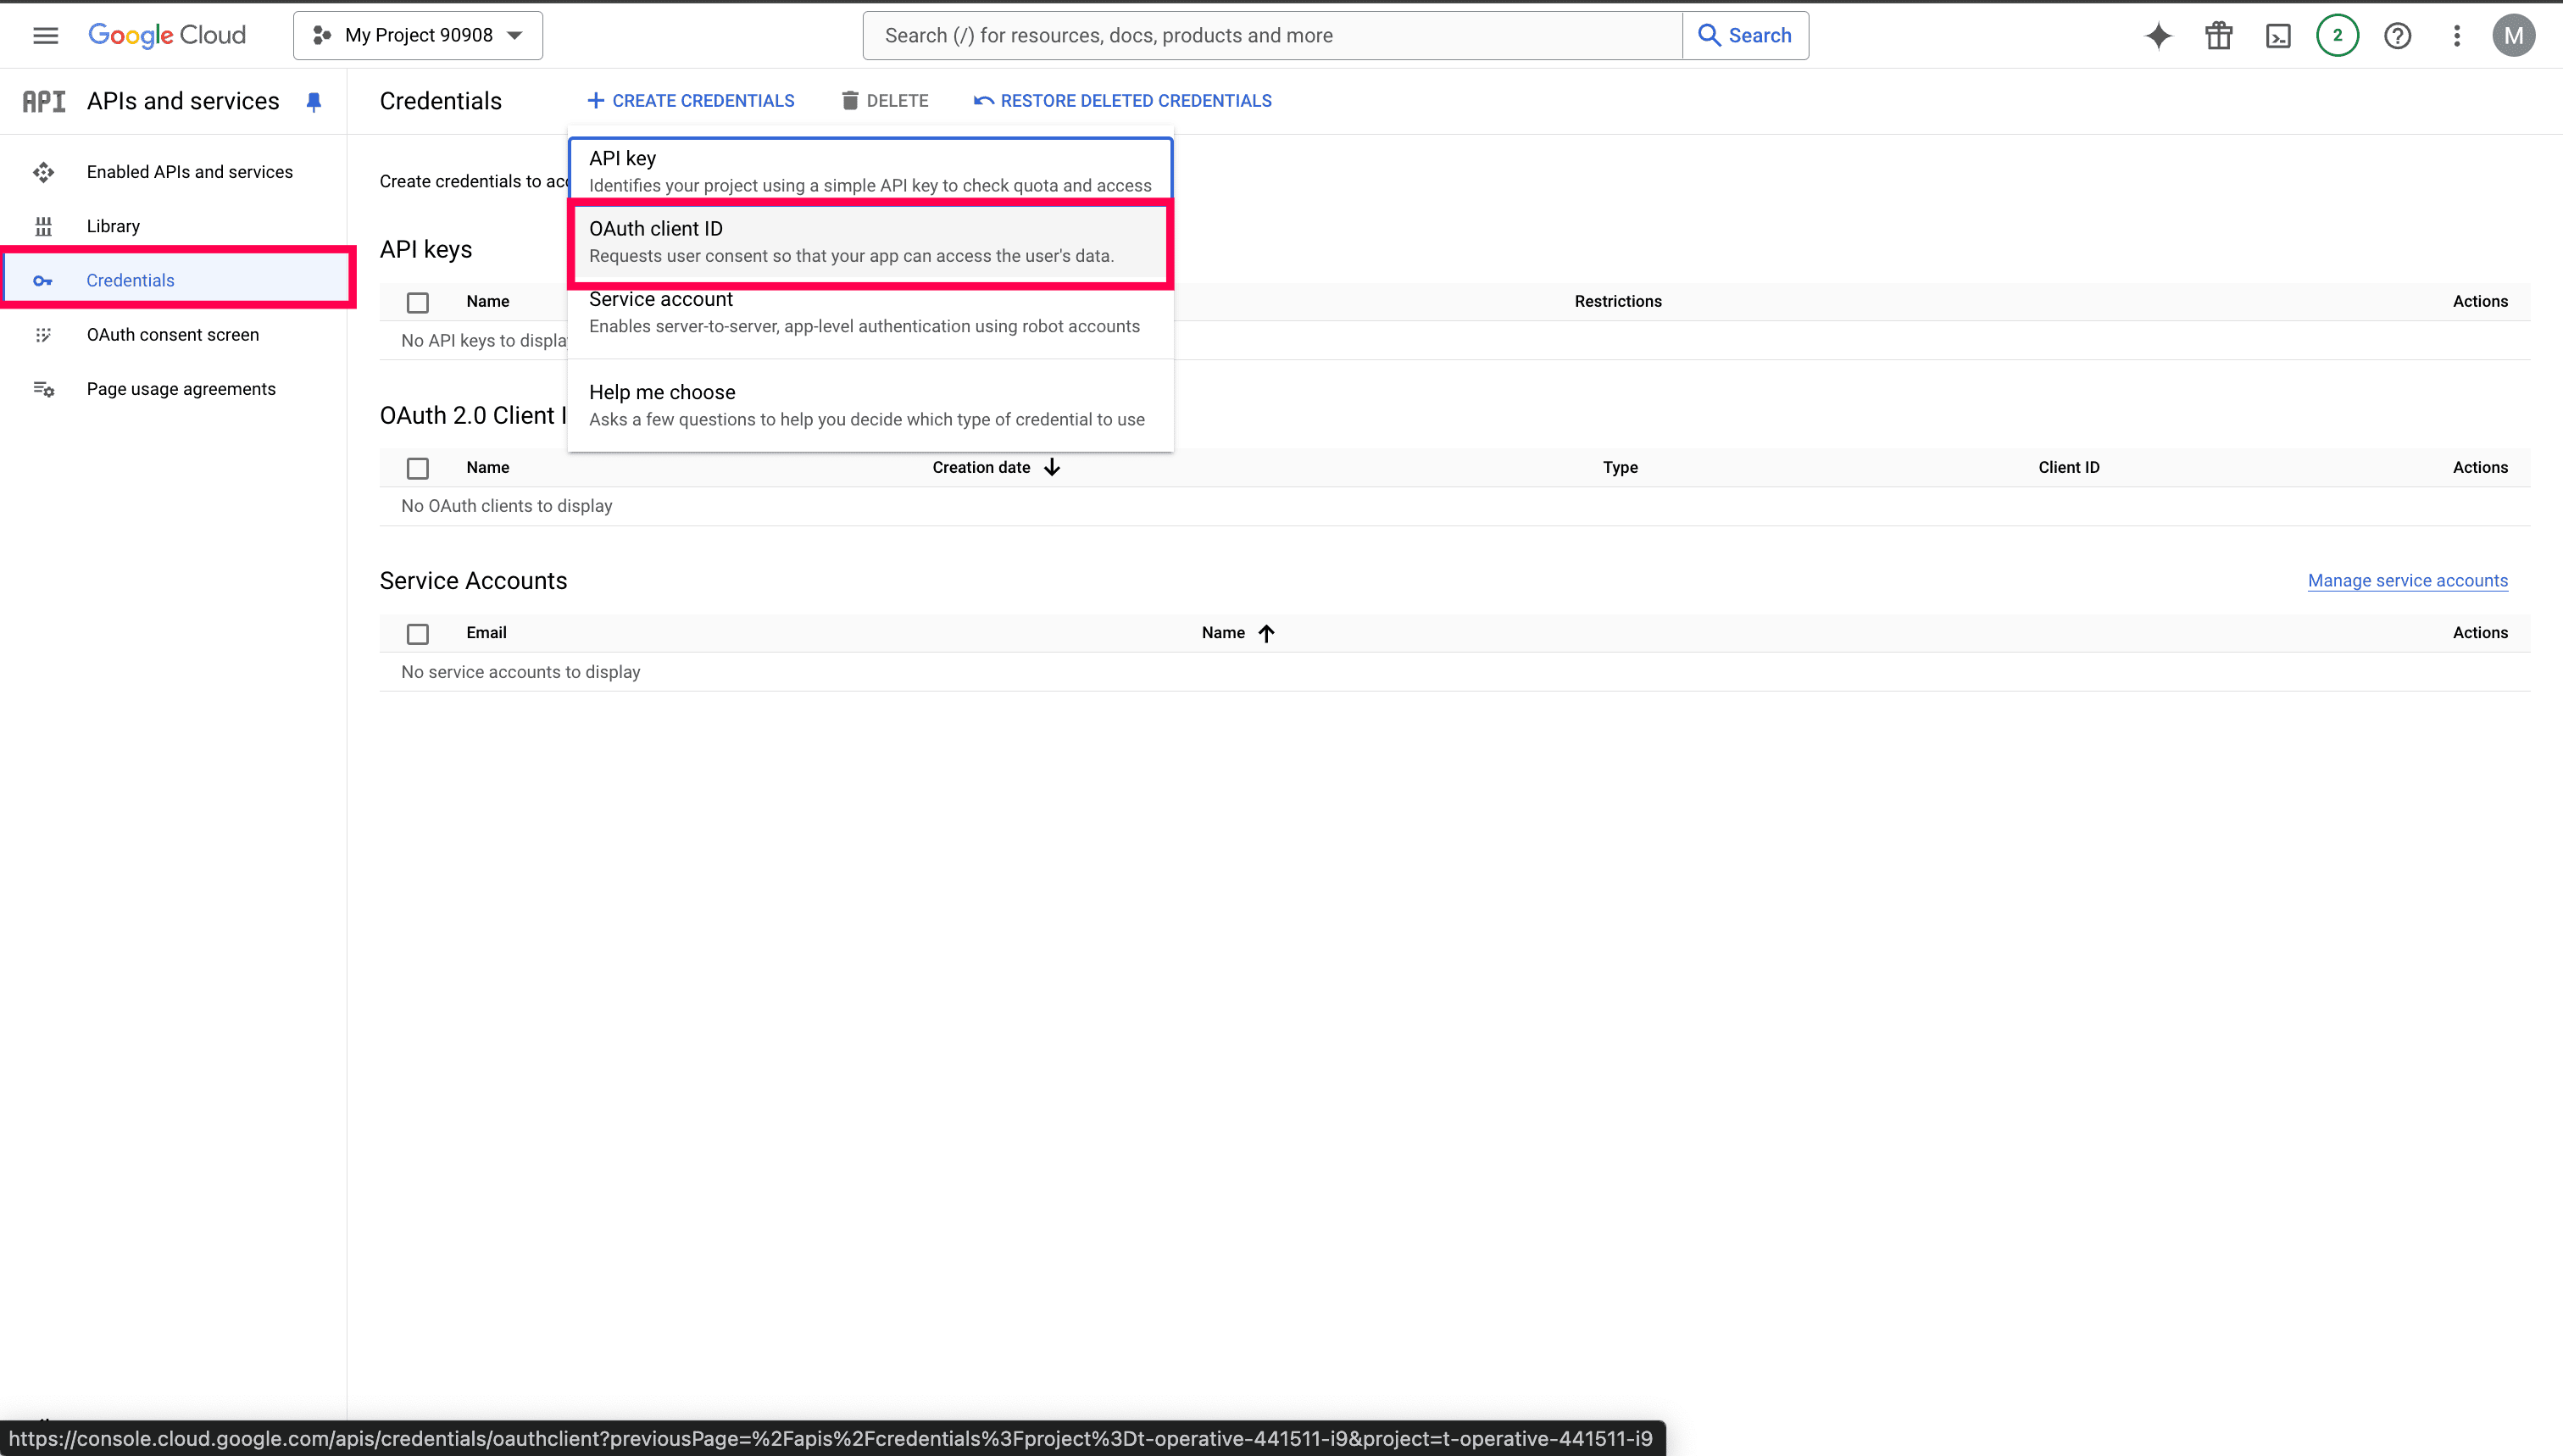2563x1456 pixels.
Task: Open the help question mark icon
Action: click(2397, 36)
